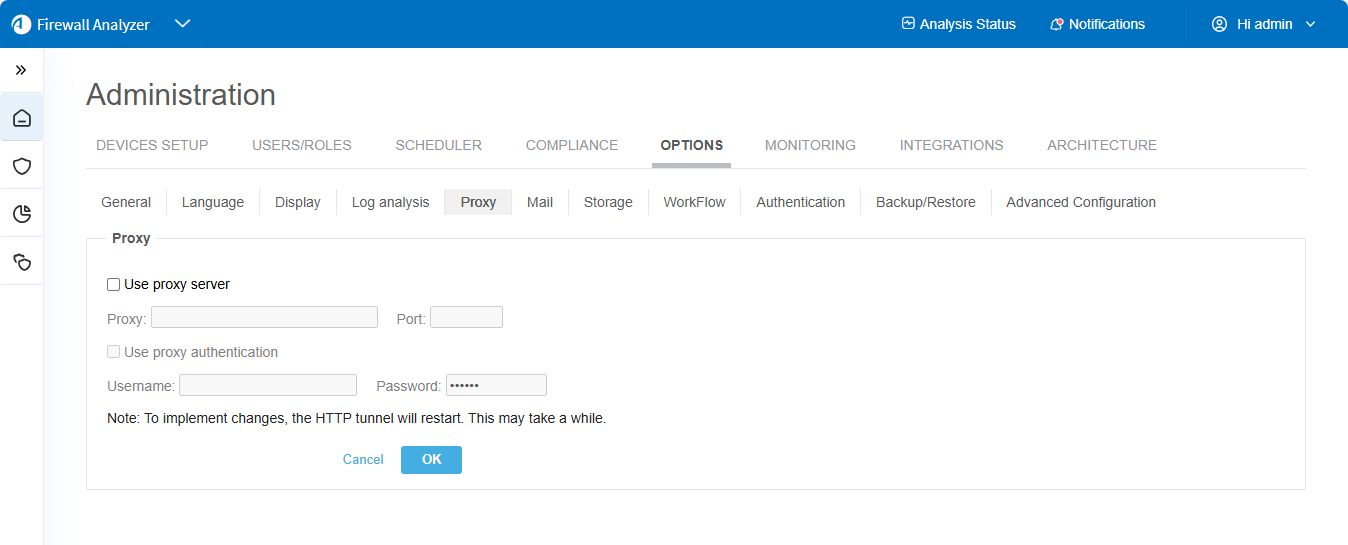1348x545 pixels.
Task: Click into the Proxy address field
Action: click(x=264, y=318)
